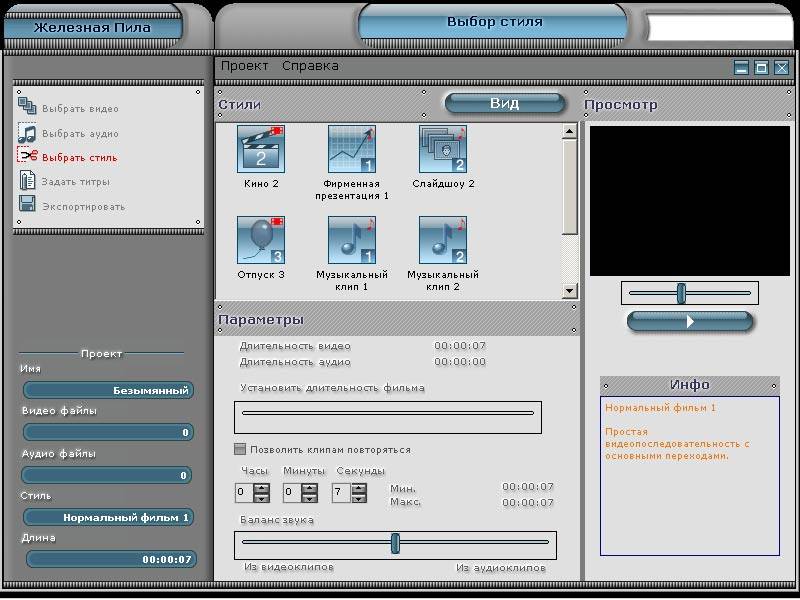The width and height of the screenshot is (800, 600).
Task: Go to the Выбрать аудио step
Action: (79, 133)
